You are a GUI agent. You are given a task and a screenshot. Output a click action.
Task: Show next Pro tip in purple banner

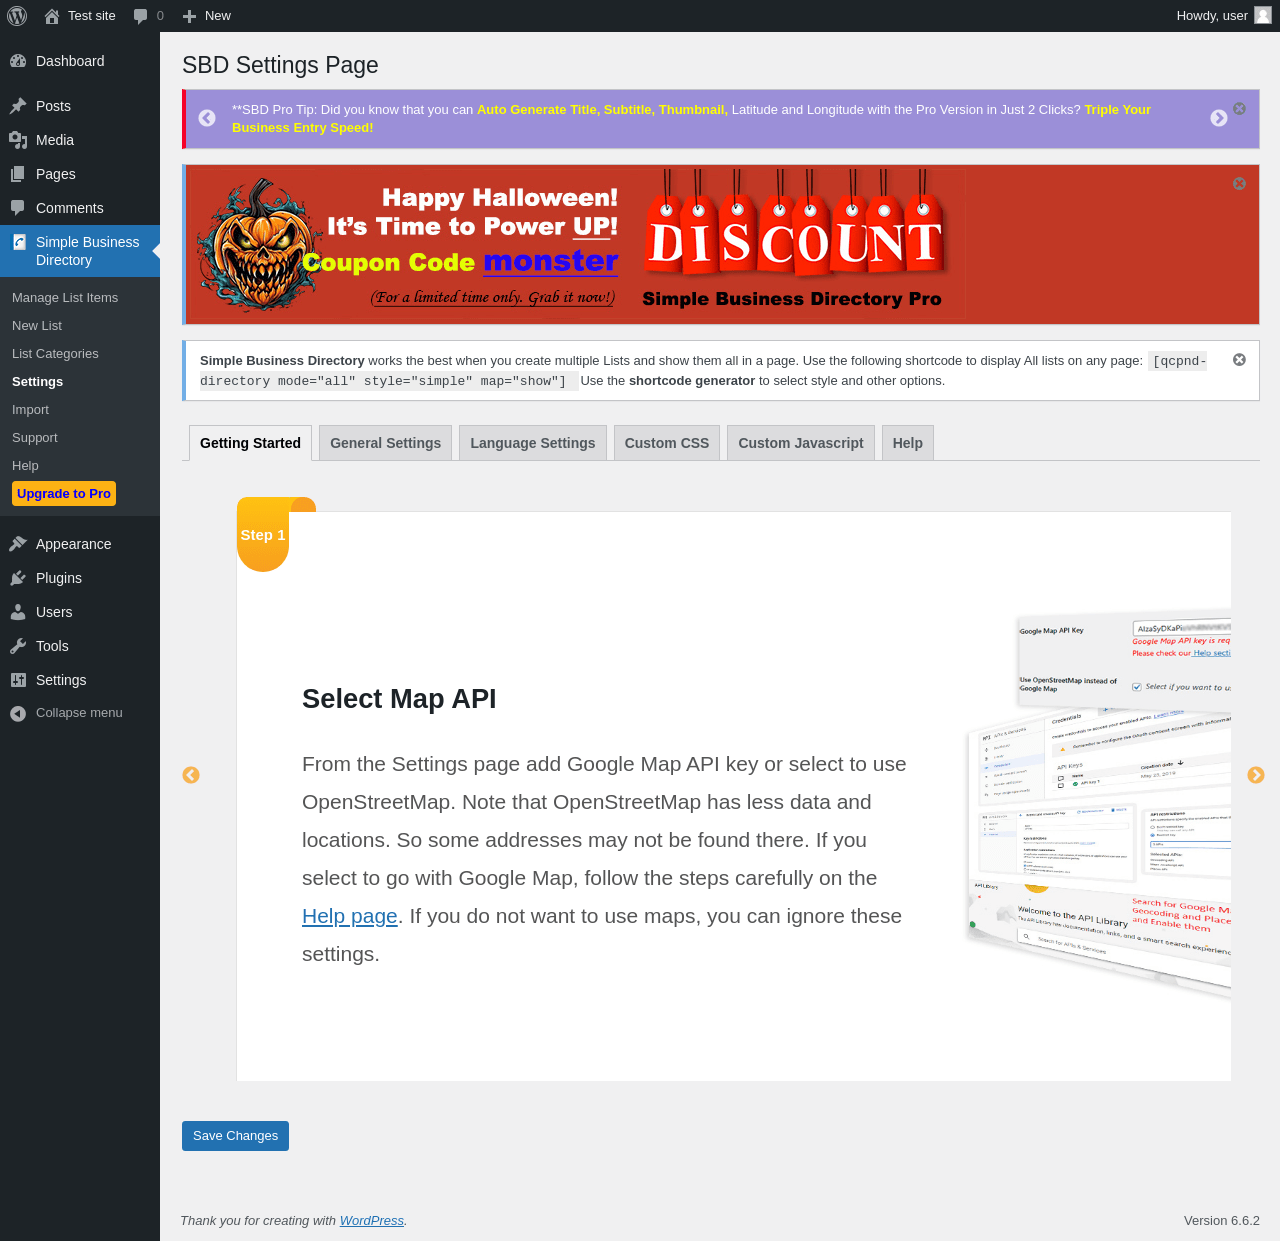tap(1219, 118)
